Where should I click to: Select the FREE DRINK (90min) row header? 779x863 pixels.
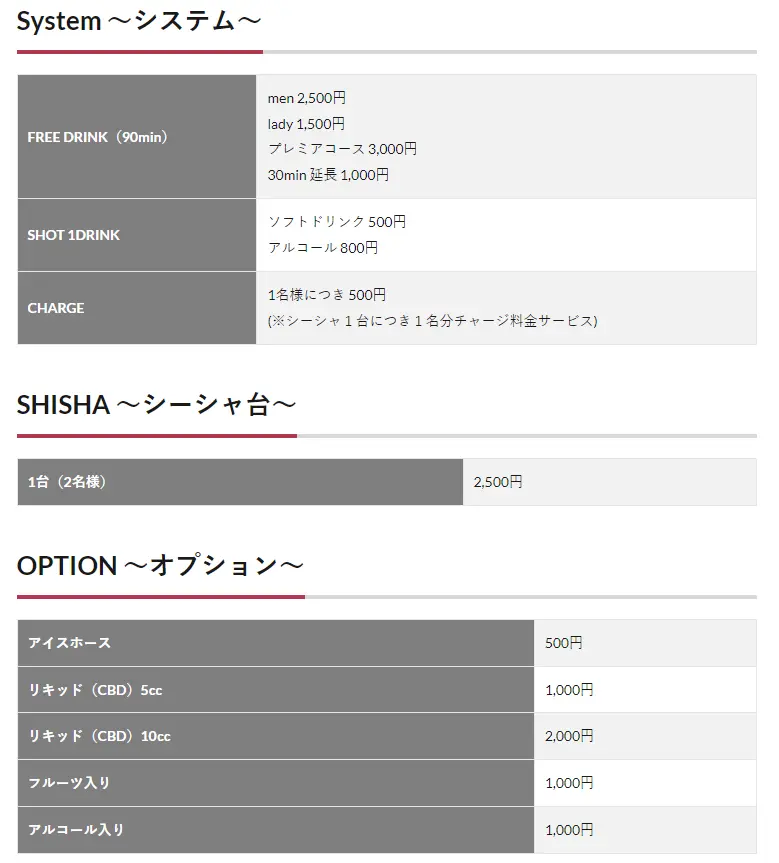[137, 136]
